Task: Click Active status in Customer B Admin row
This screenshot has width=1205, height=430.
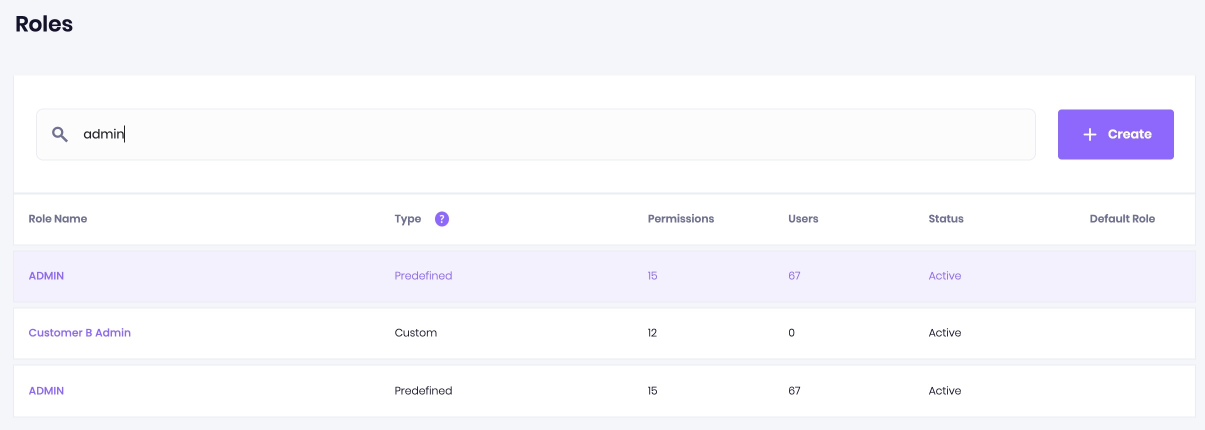Action: (x=945, y=333)
